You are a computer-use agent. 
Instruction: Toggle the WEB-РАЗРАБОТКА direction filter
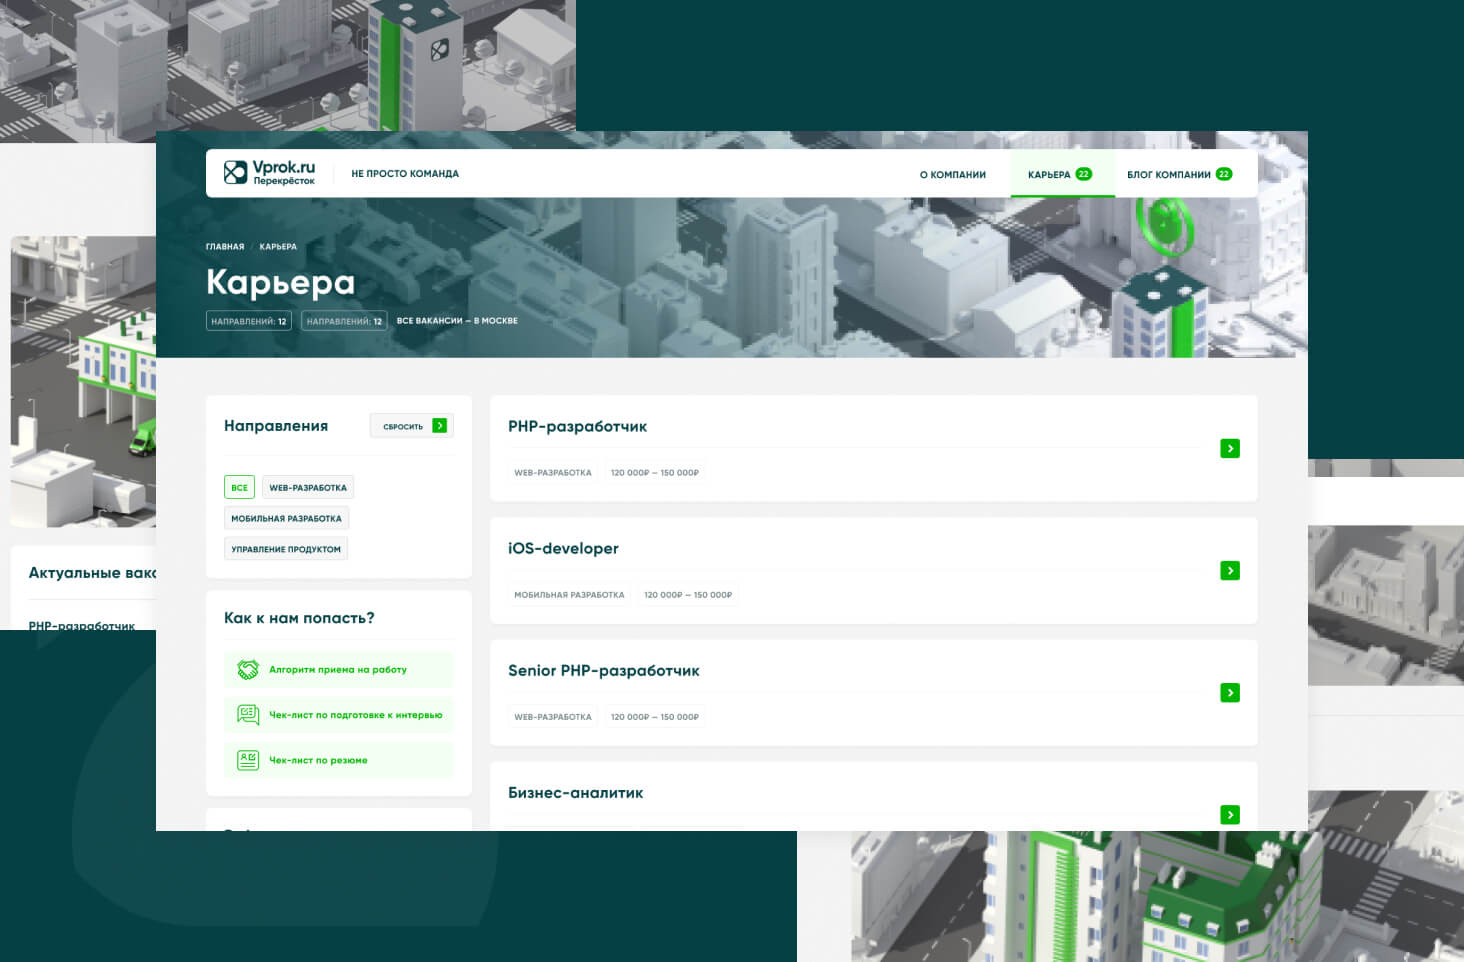(308, 488)
